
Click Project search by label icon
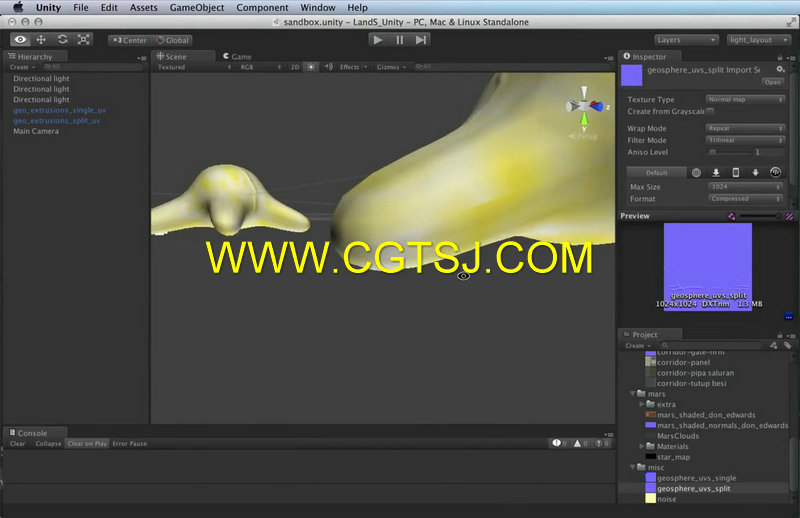tap(788, 346)
